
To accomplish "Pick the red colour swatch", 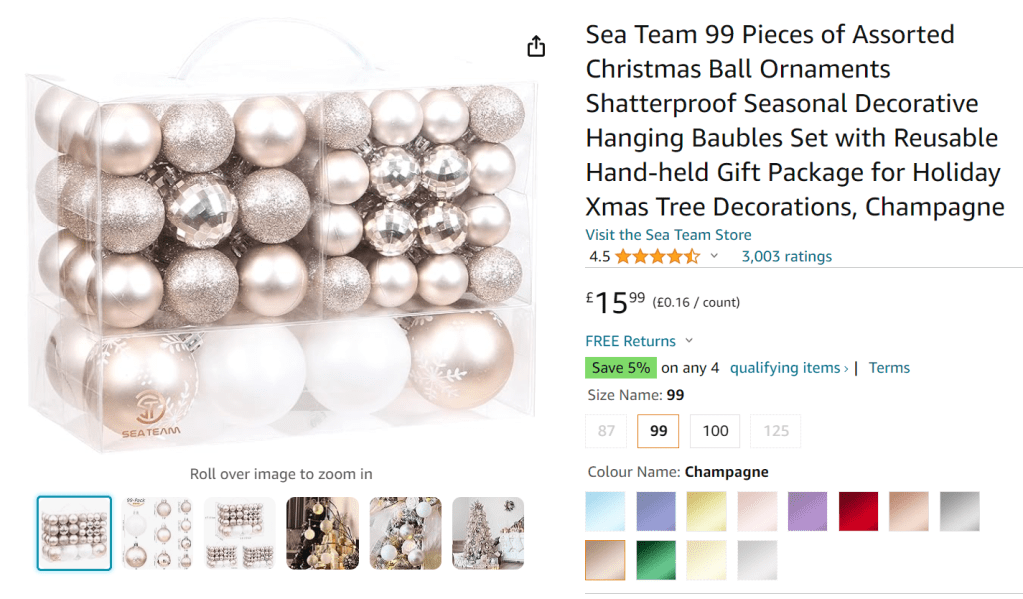I will (858, 511).
